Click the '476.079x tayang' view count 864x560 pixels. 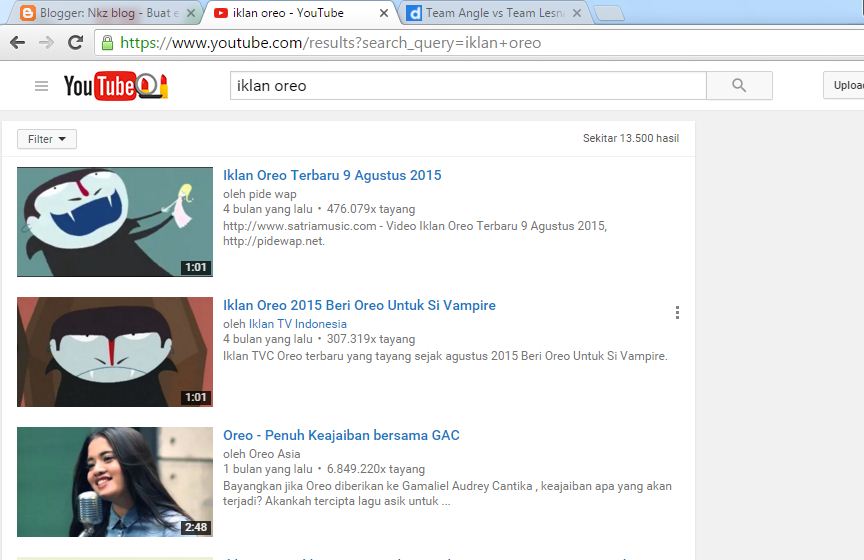pos(371,209)
